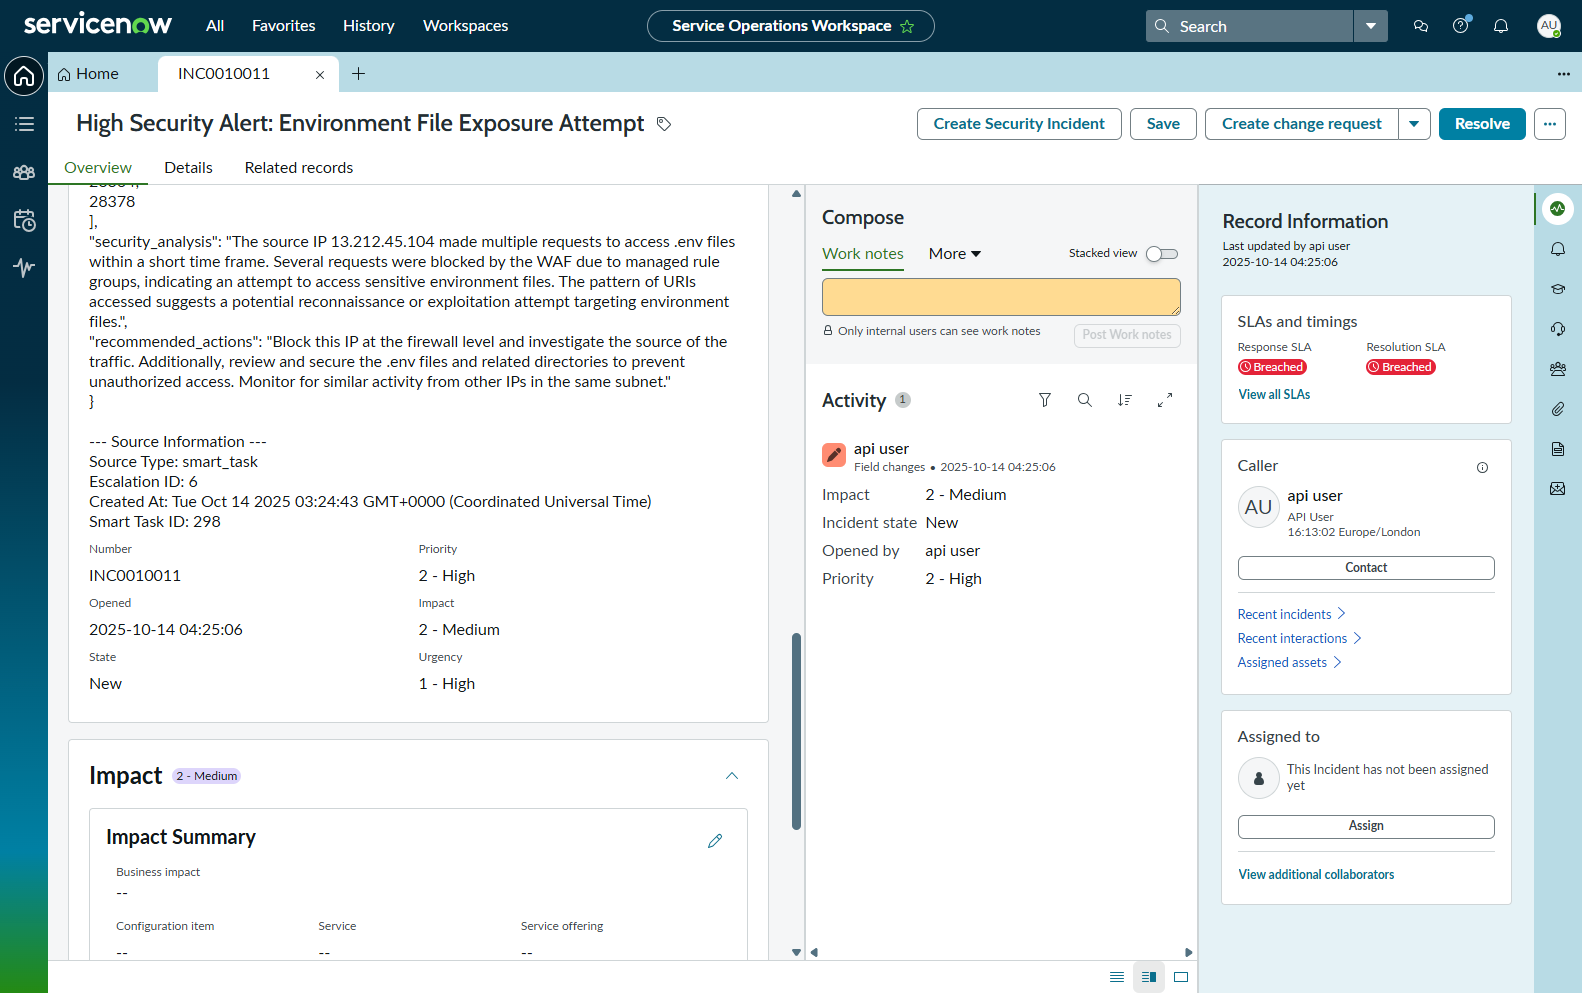This screenshot has height=993, width=1582.
Task: Open the attachments paperclip in right sidebar
Action: click(x=1558, y=409)
